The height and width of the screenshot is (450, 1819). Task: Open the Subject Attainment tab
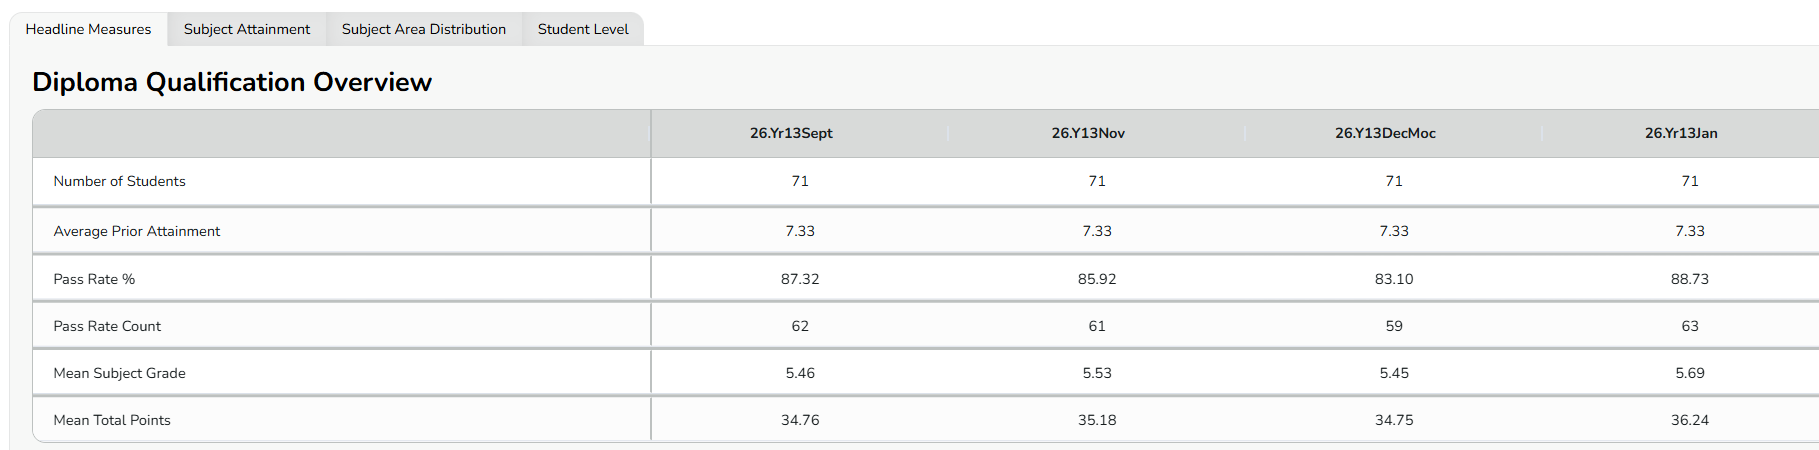247,29
